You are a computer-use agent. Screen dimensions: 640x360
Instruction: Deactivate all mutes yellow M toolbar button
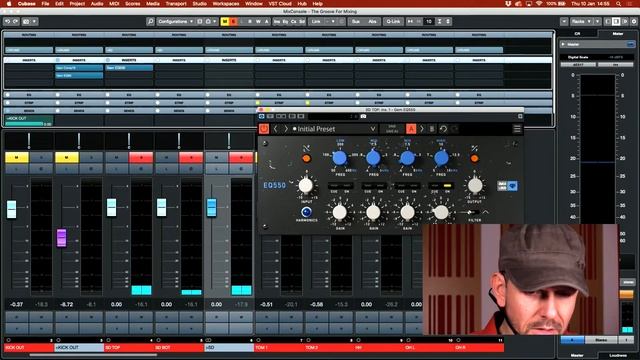[x=224, y=21]
